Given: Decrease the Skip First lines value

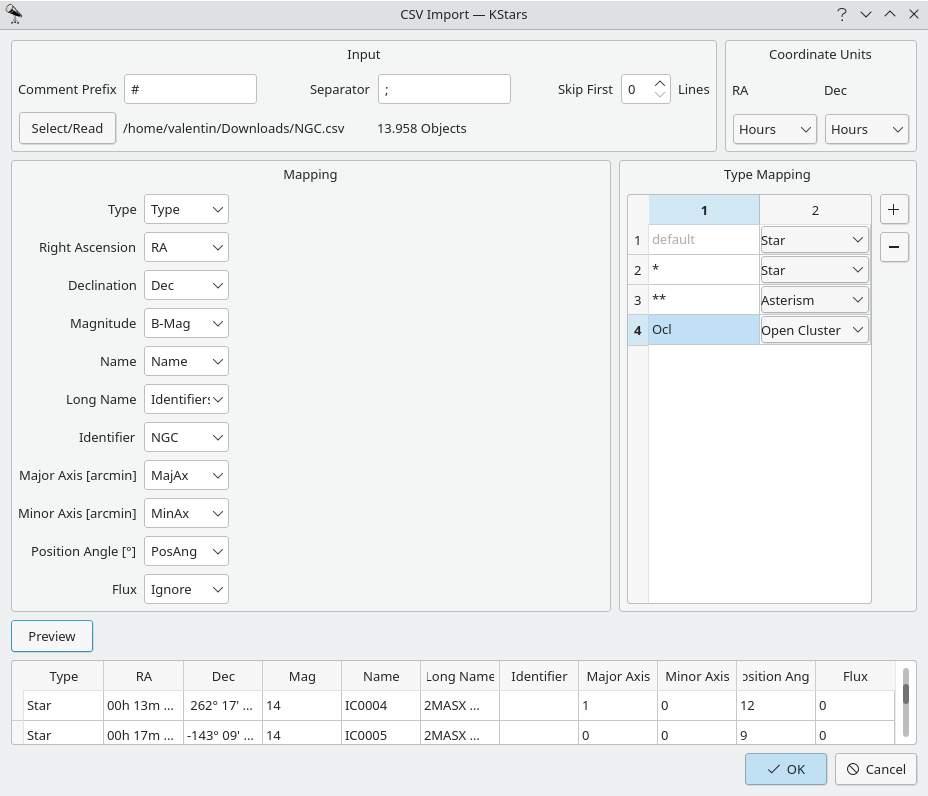Looking at the screenshot, I should [660, 95].
